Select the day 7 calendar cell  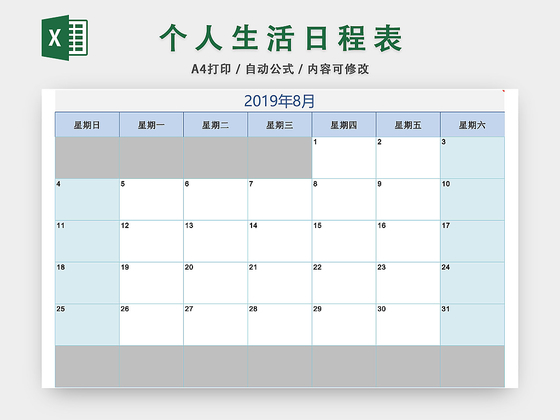(280, 200)
